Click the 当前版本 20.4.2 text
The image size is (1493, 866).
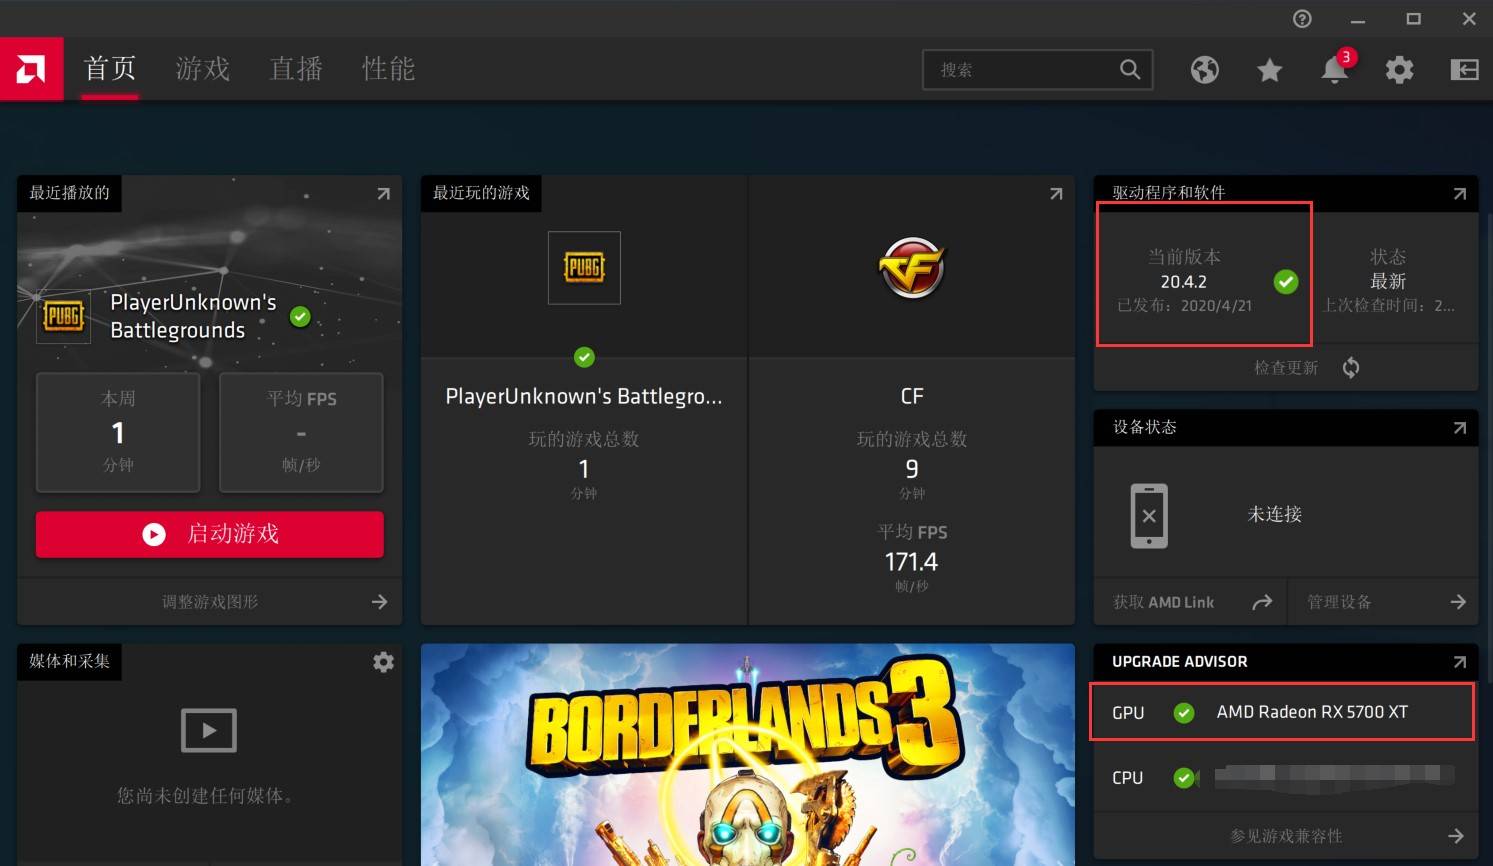click(x=1184, y=269)
